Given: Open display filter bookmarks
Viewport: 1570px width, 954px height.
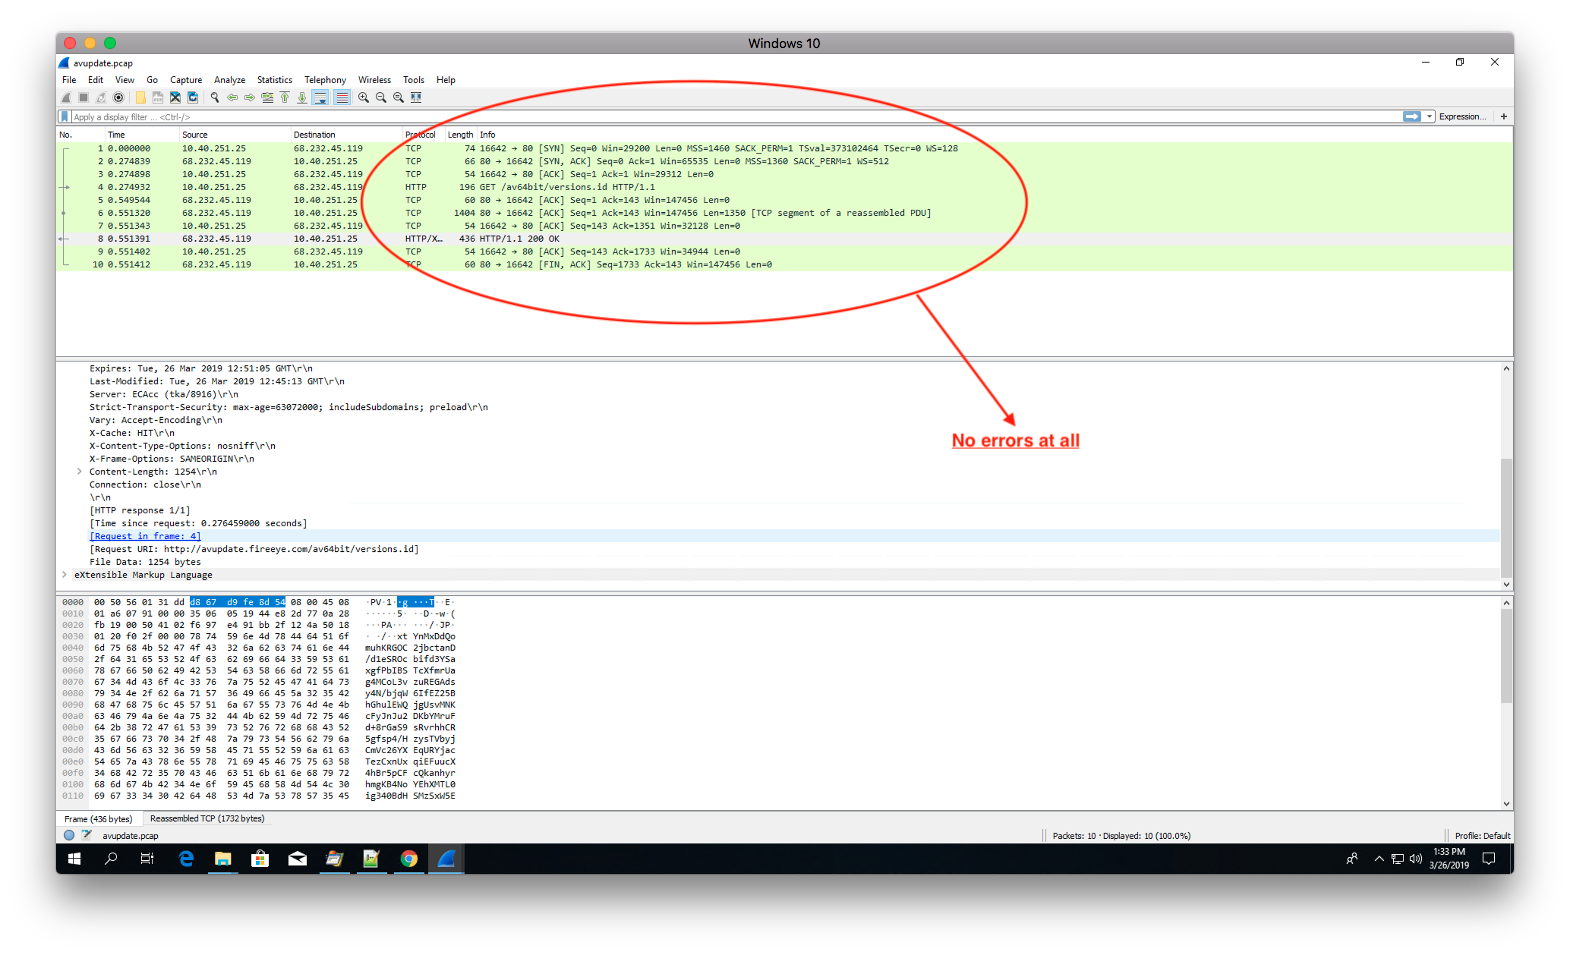Looking at the screenshot, I should [65, 117].
